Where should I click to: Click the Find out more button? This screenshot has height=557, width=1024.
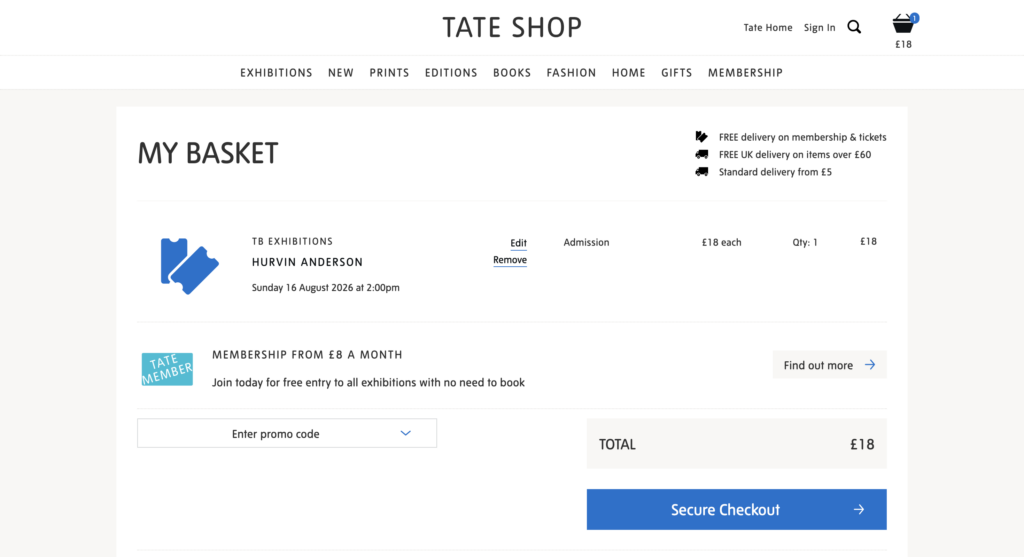coord(829,365)
